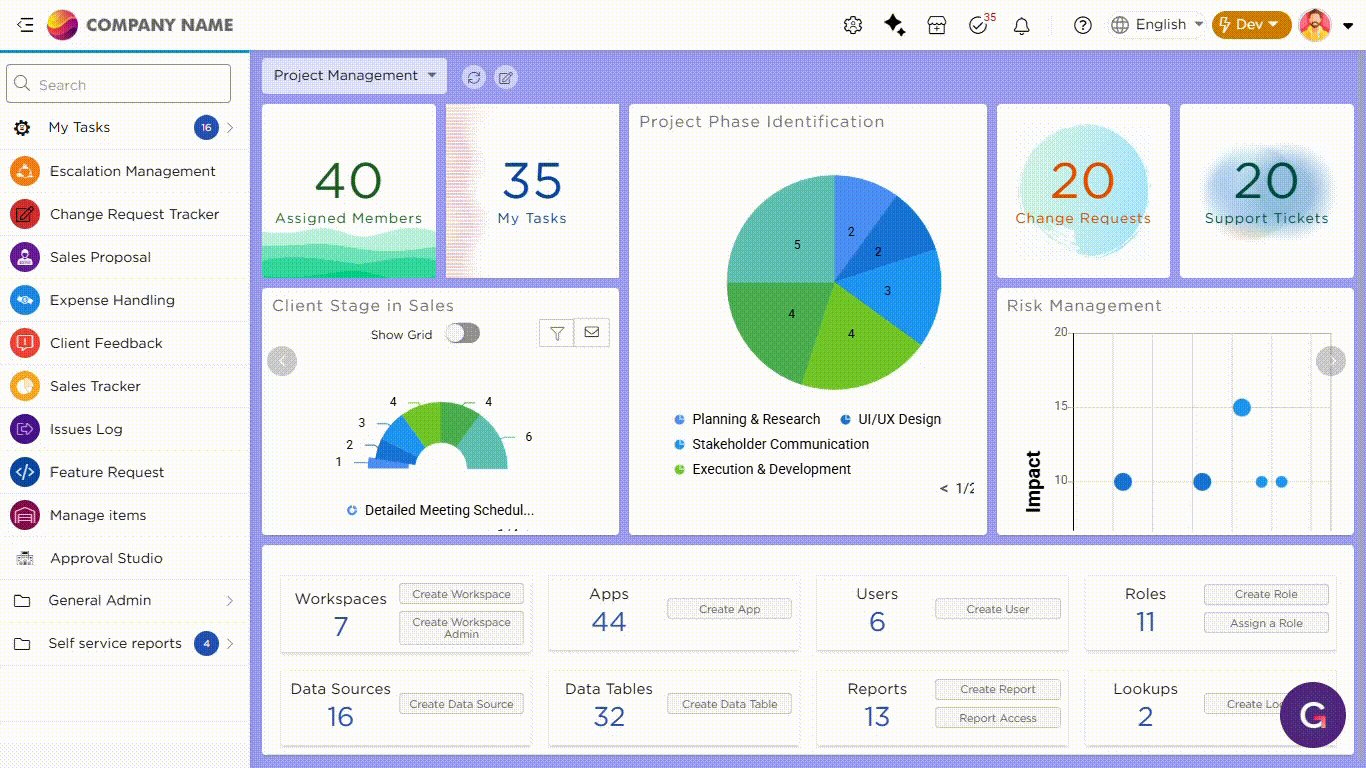Viewport: 1366px width, 768px height.
Task: Click the help question mark icon
Action: [x=1082, y=26]
